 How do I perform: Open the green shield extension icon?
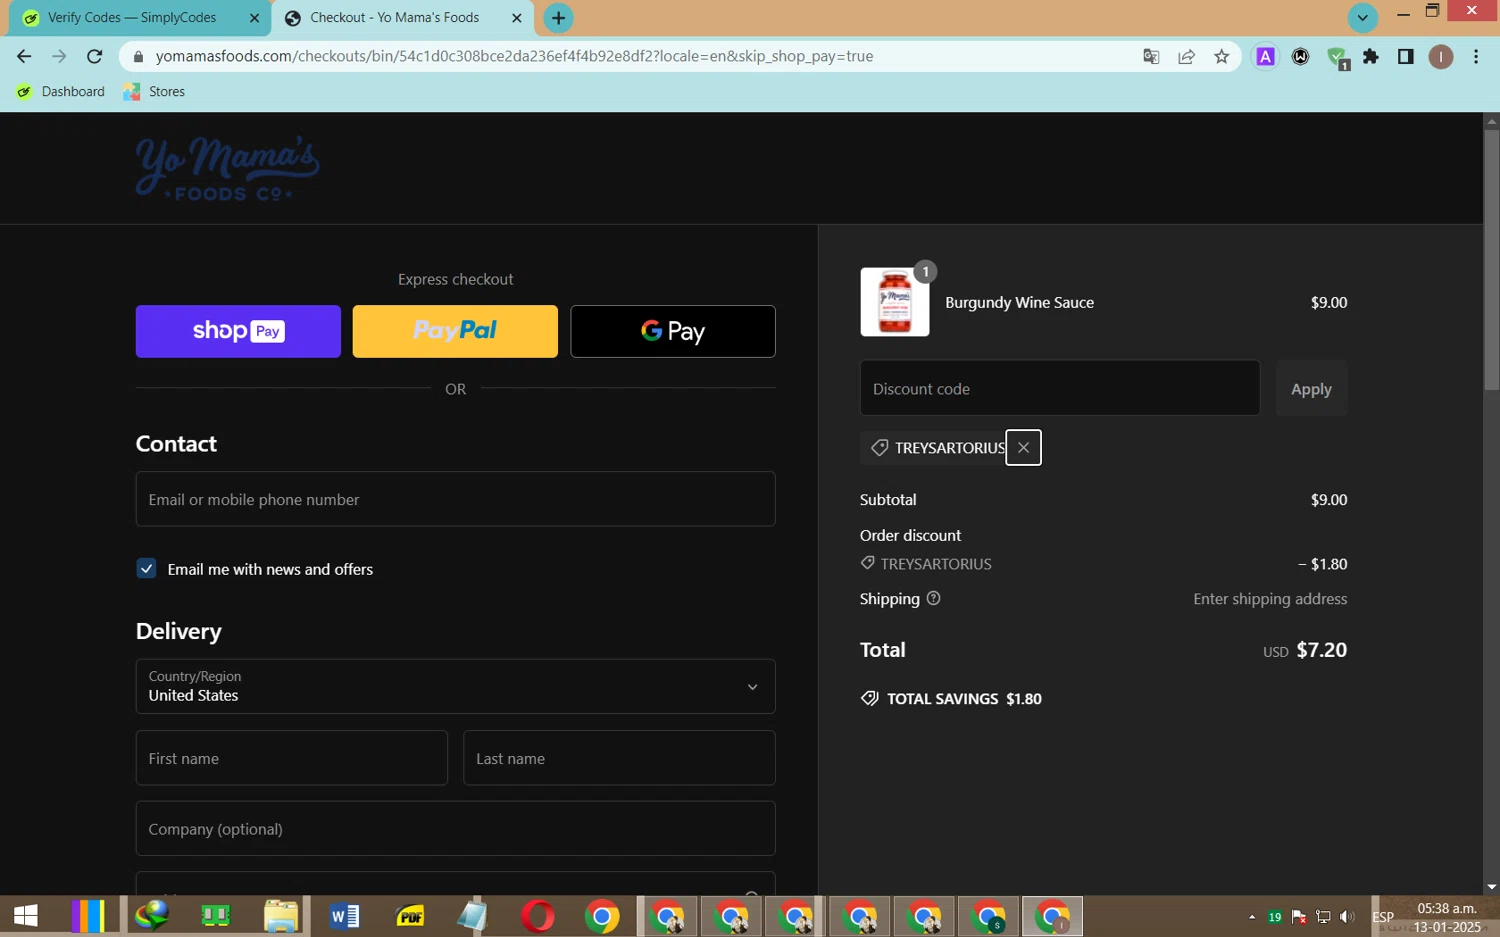pos(1337,58)
